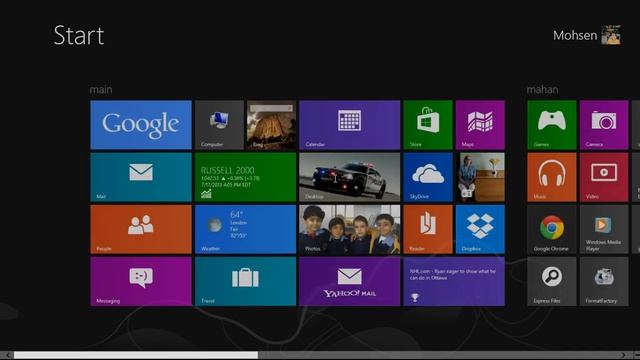
Task: Open the tile showing man beside cabinet
Action: click(x=480, y=177)
